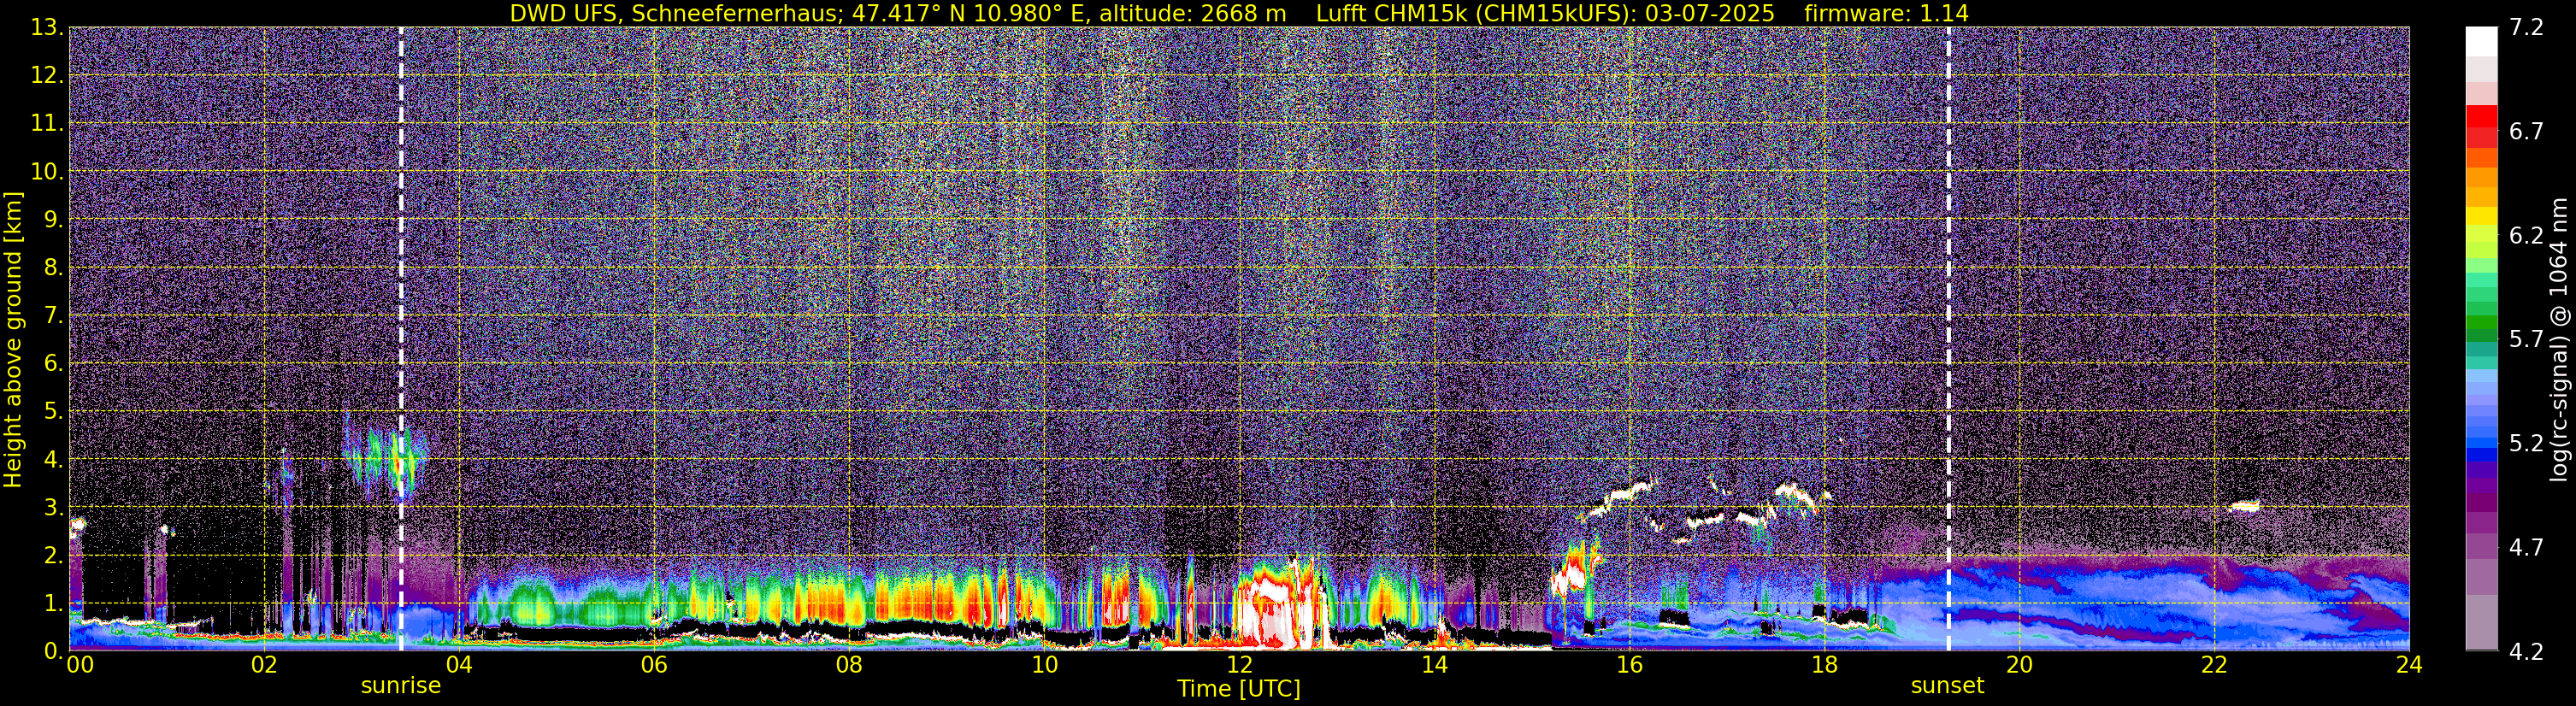Click the "5.2" colorbar tick value
The image size is (2576, 706).
[x=2526, y=443]
